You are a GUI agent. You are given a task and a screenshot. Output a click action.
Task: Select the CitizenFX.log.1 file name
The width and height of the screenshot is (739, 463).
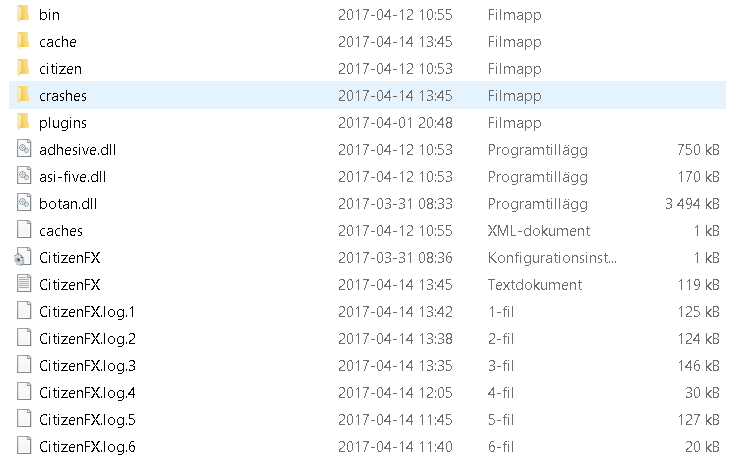[87, 312]
